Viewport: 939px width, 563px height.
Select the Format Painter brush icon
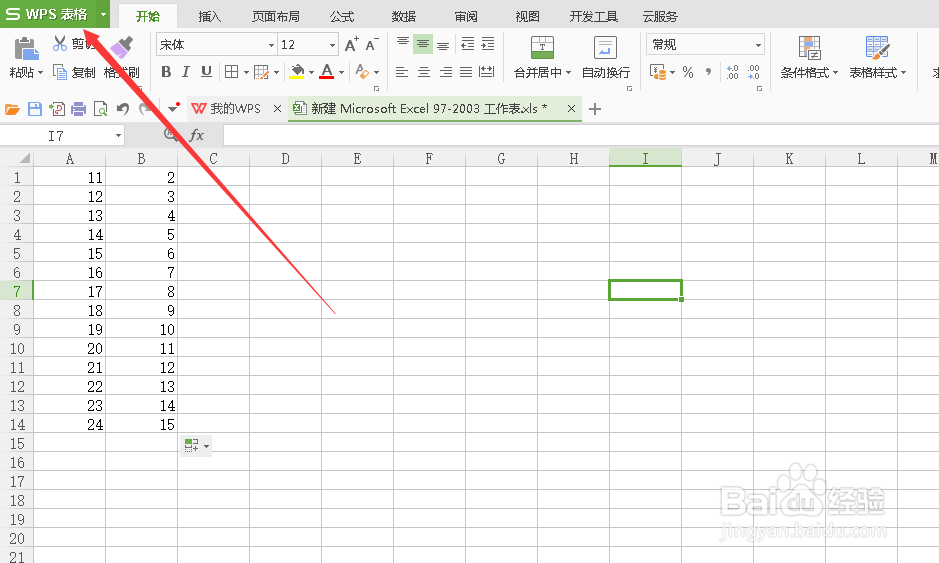[x=122, y=47]
